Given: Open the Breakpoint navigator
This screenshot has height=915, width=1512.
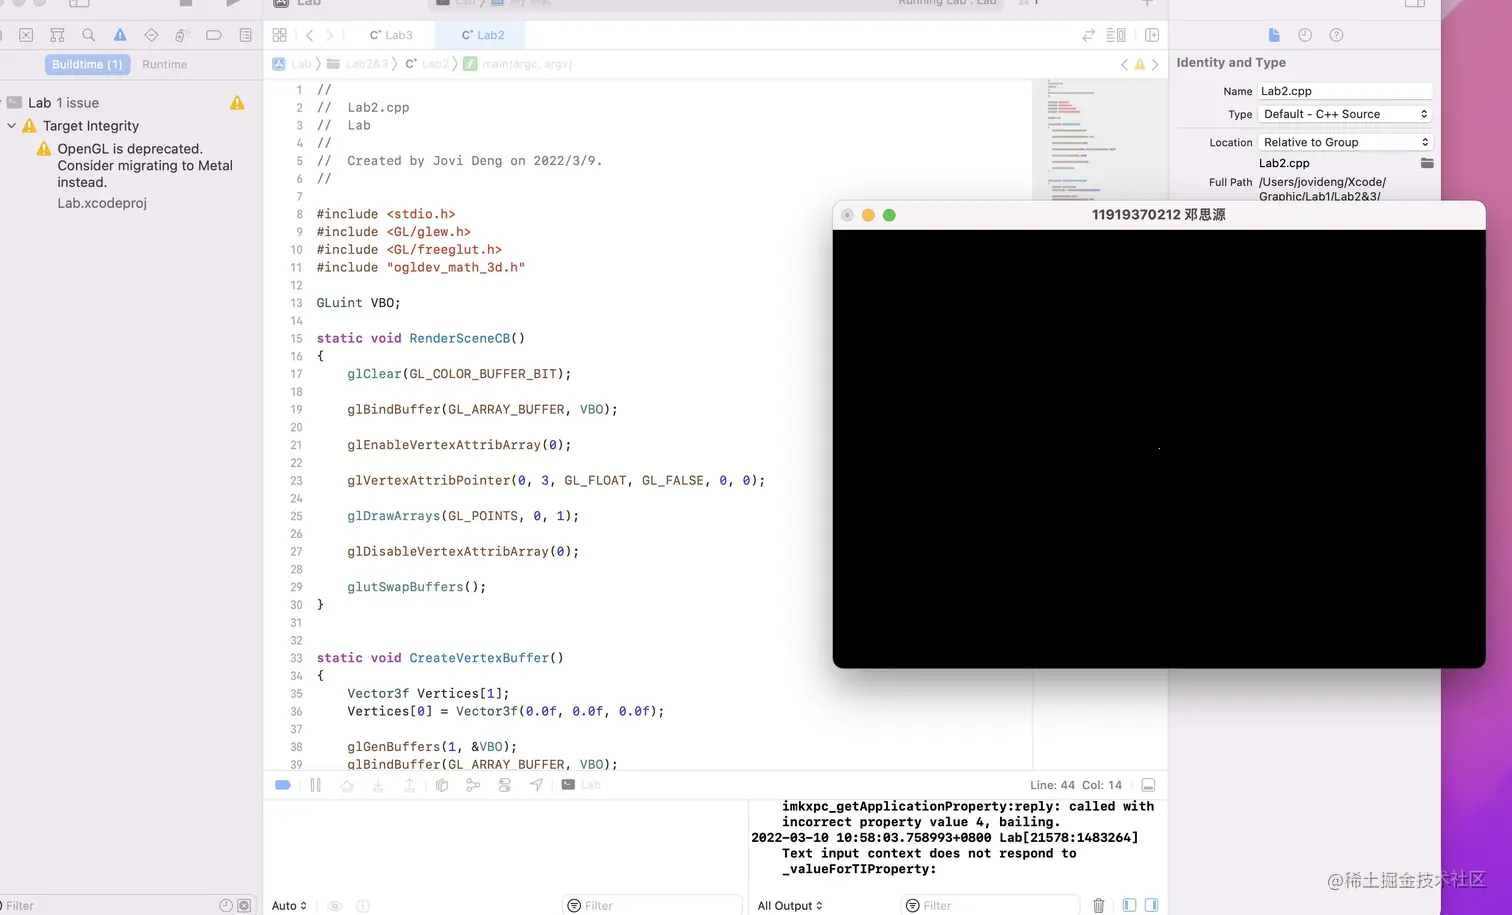Looking at the screenshot, I should pyautogui.click(x=213, y=34).
